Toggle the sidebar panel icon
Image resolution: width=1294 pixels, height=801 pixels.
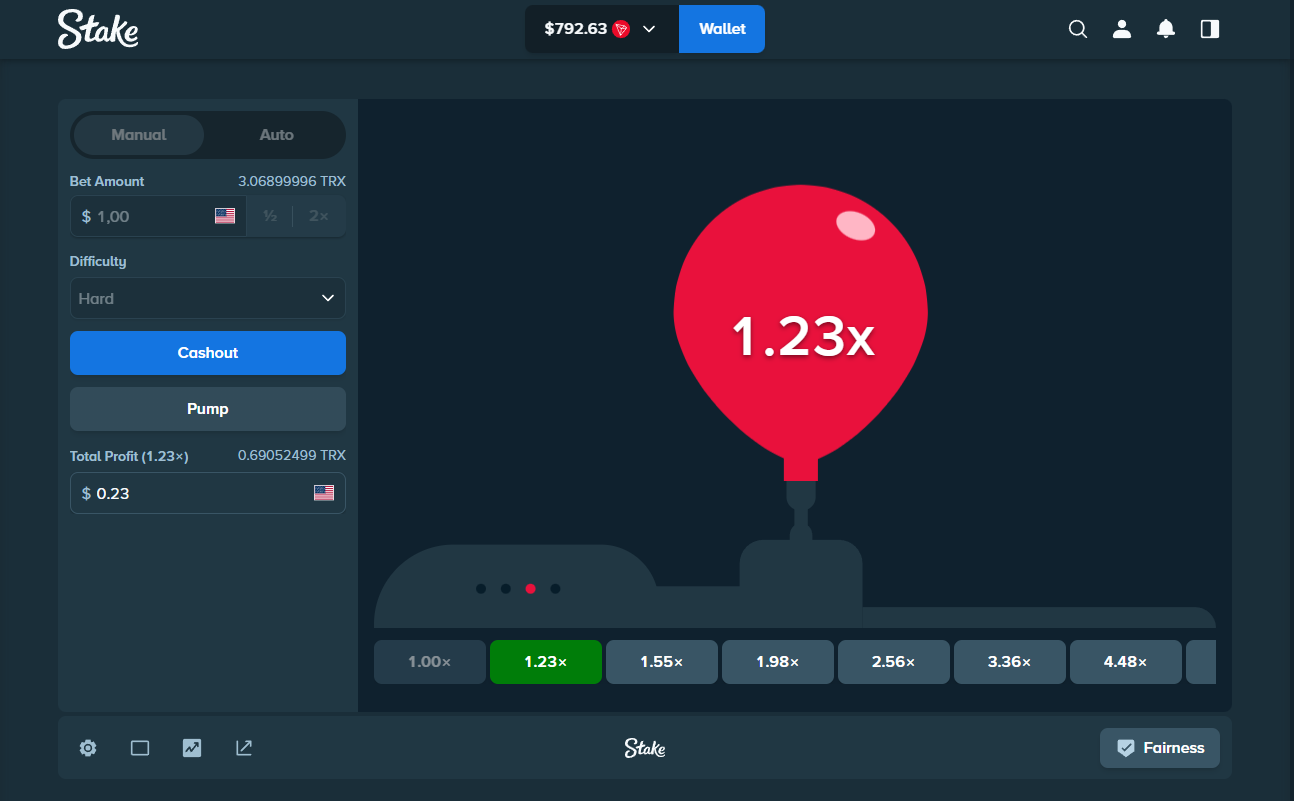pyautogui.click(x=1210, y=29)
